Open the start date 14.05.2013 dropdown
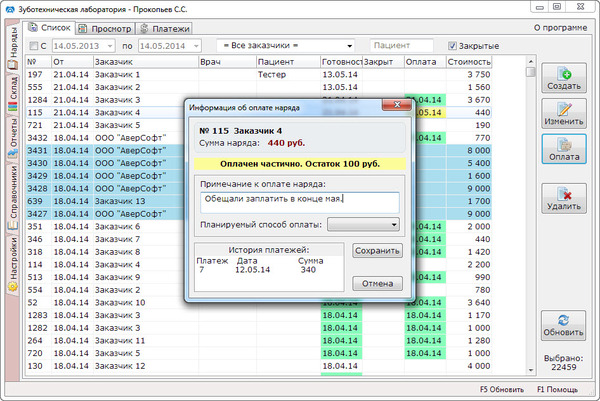 (x=110, y=46)
